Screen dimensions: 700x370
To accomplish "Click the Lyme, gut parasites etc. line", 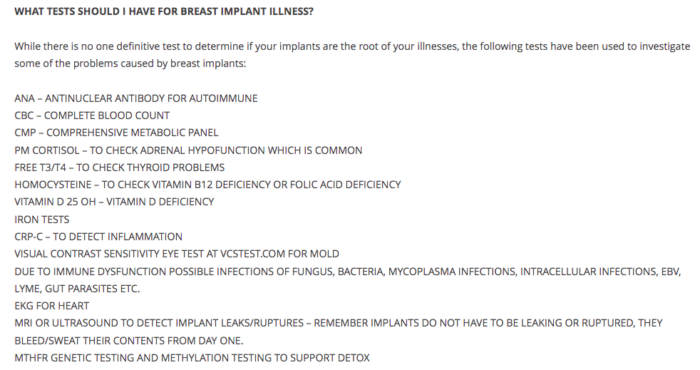I will point(77,289).
